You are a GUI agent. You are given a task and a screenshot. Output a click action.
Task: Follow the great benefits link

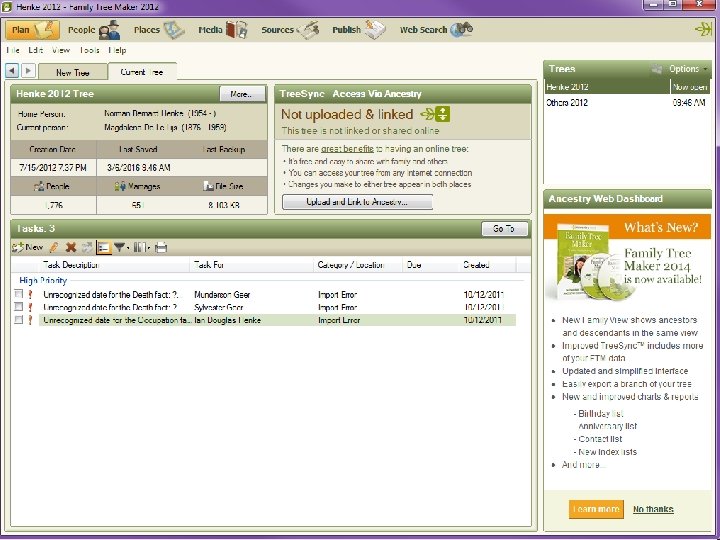point(347,149)
